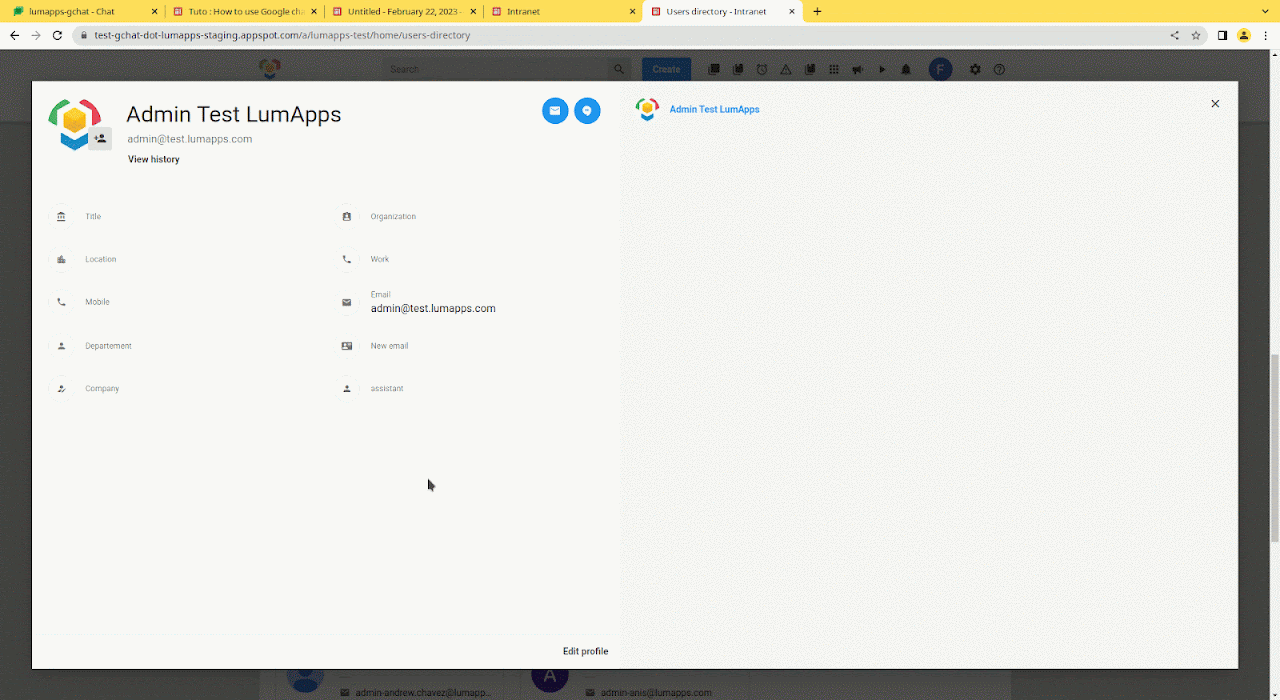The image size is (1280, 700).
Task: Send email via blue envelope button
Action: click(x=555, y=111)
